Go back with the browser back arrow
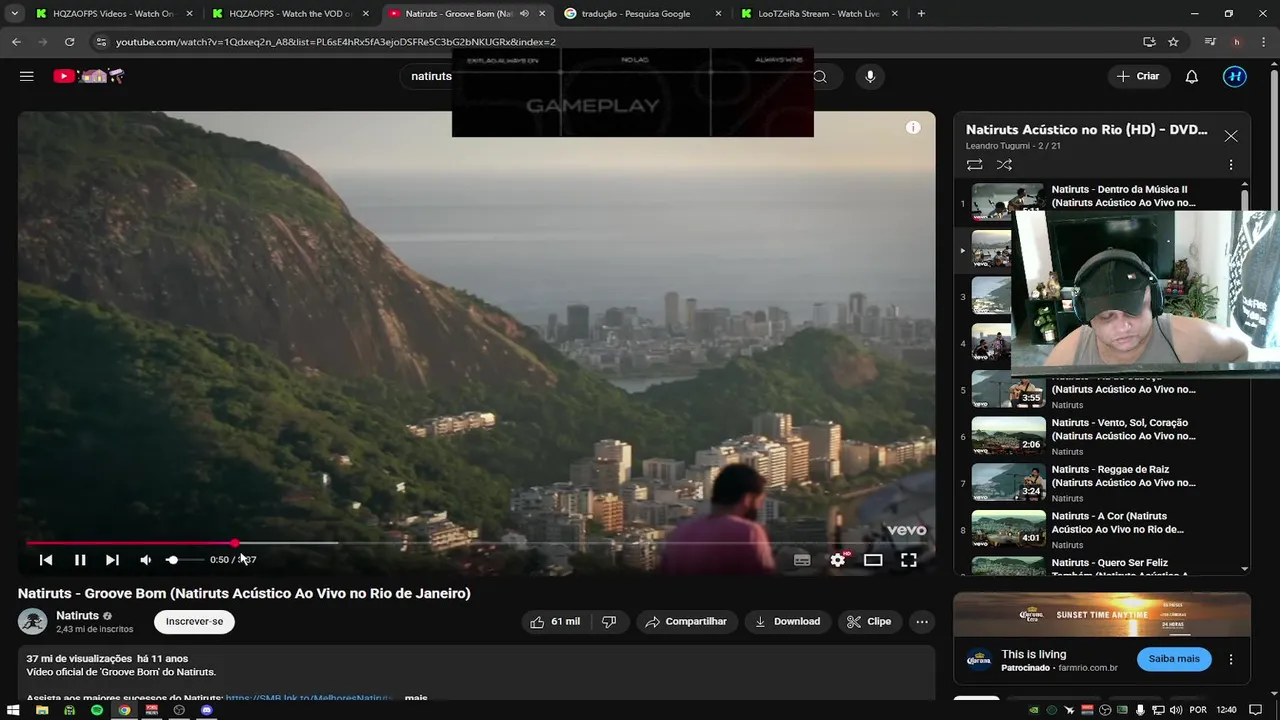Image resolution: width=1280 pixels, height=720 pixels. pyautogui.click(x=16, y=42)
